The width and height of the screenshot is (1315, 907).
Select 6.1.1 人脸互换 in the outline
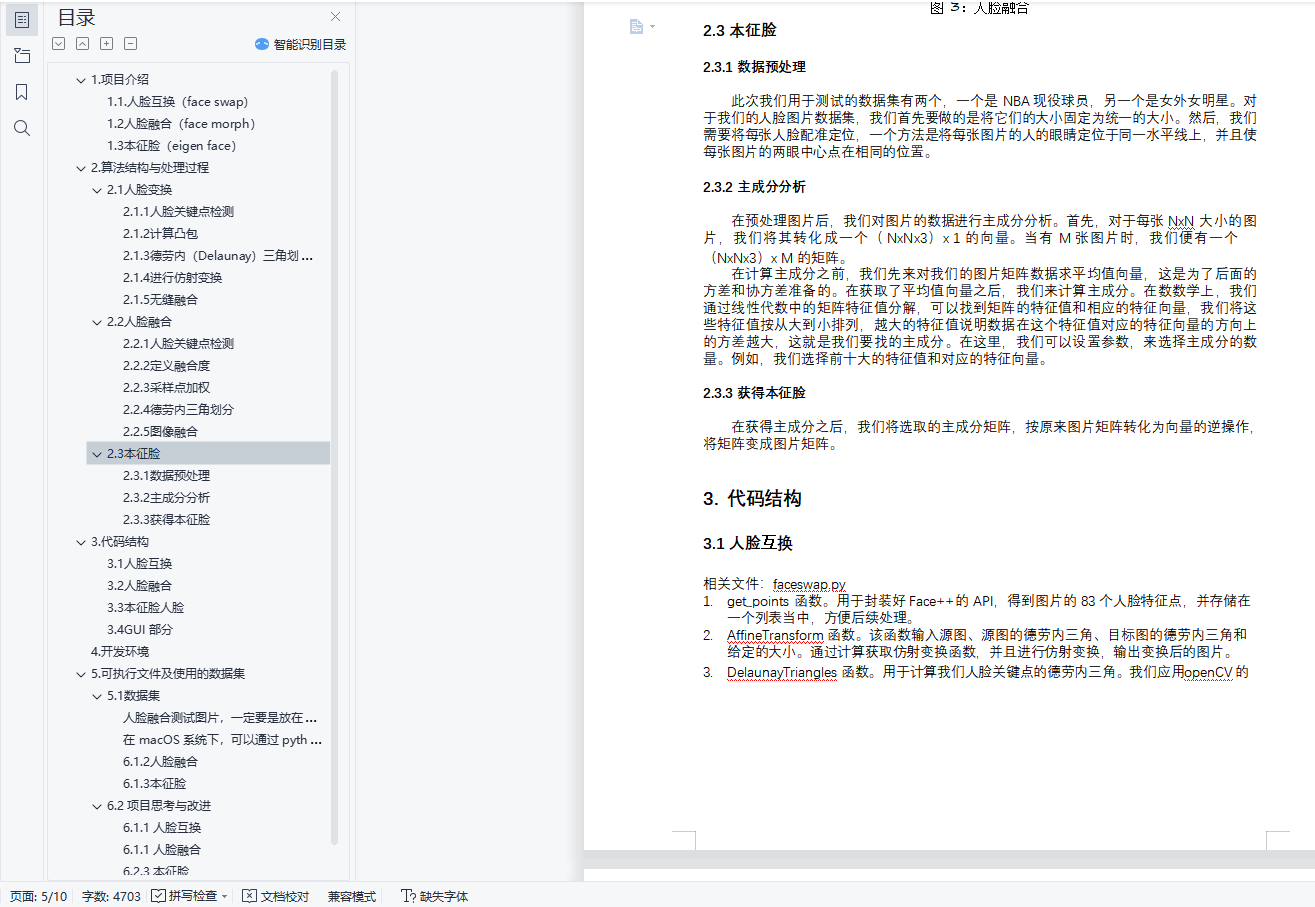(x=162, y=828)
